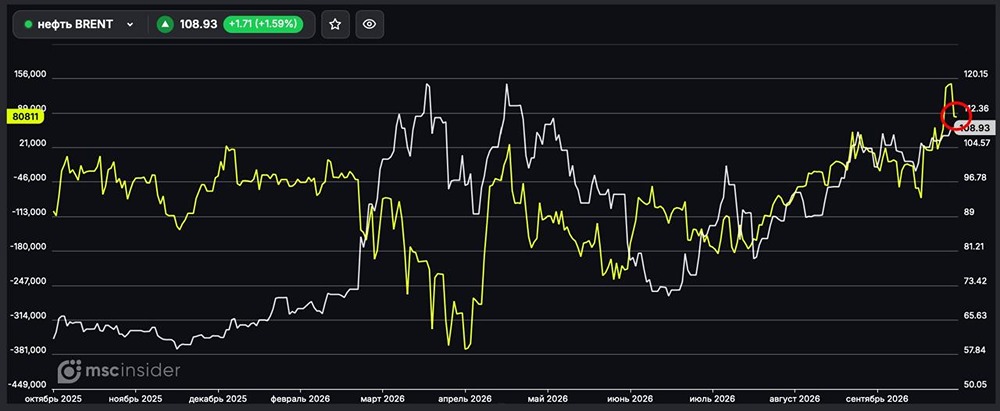Click the green up-arrow price icon

[x=166, y=24]
